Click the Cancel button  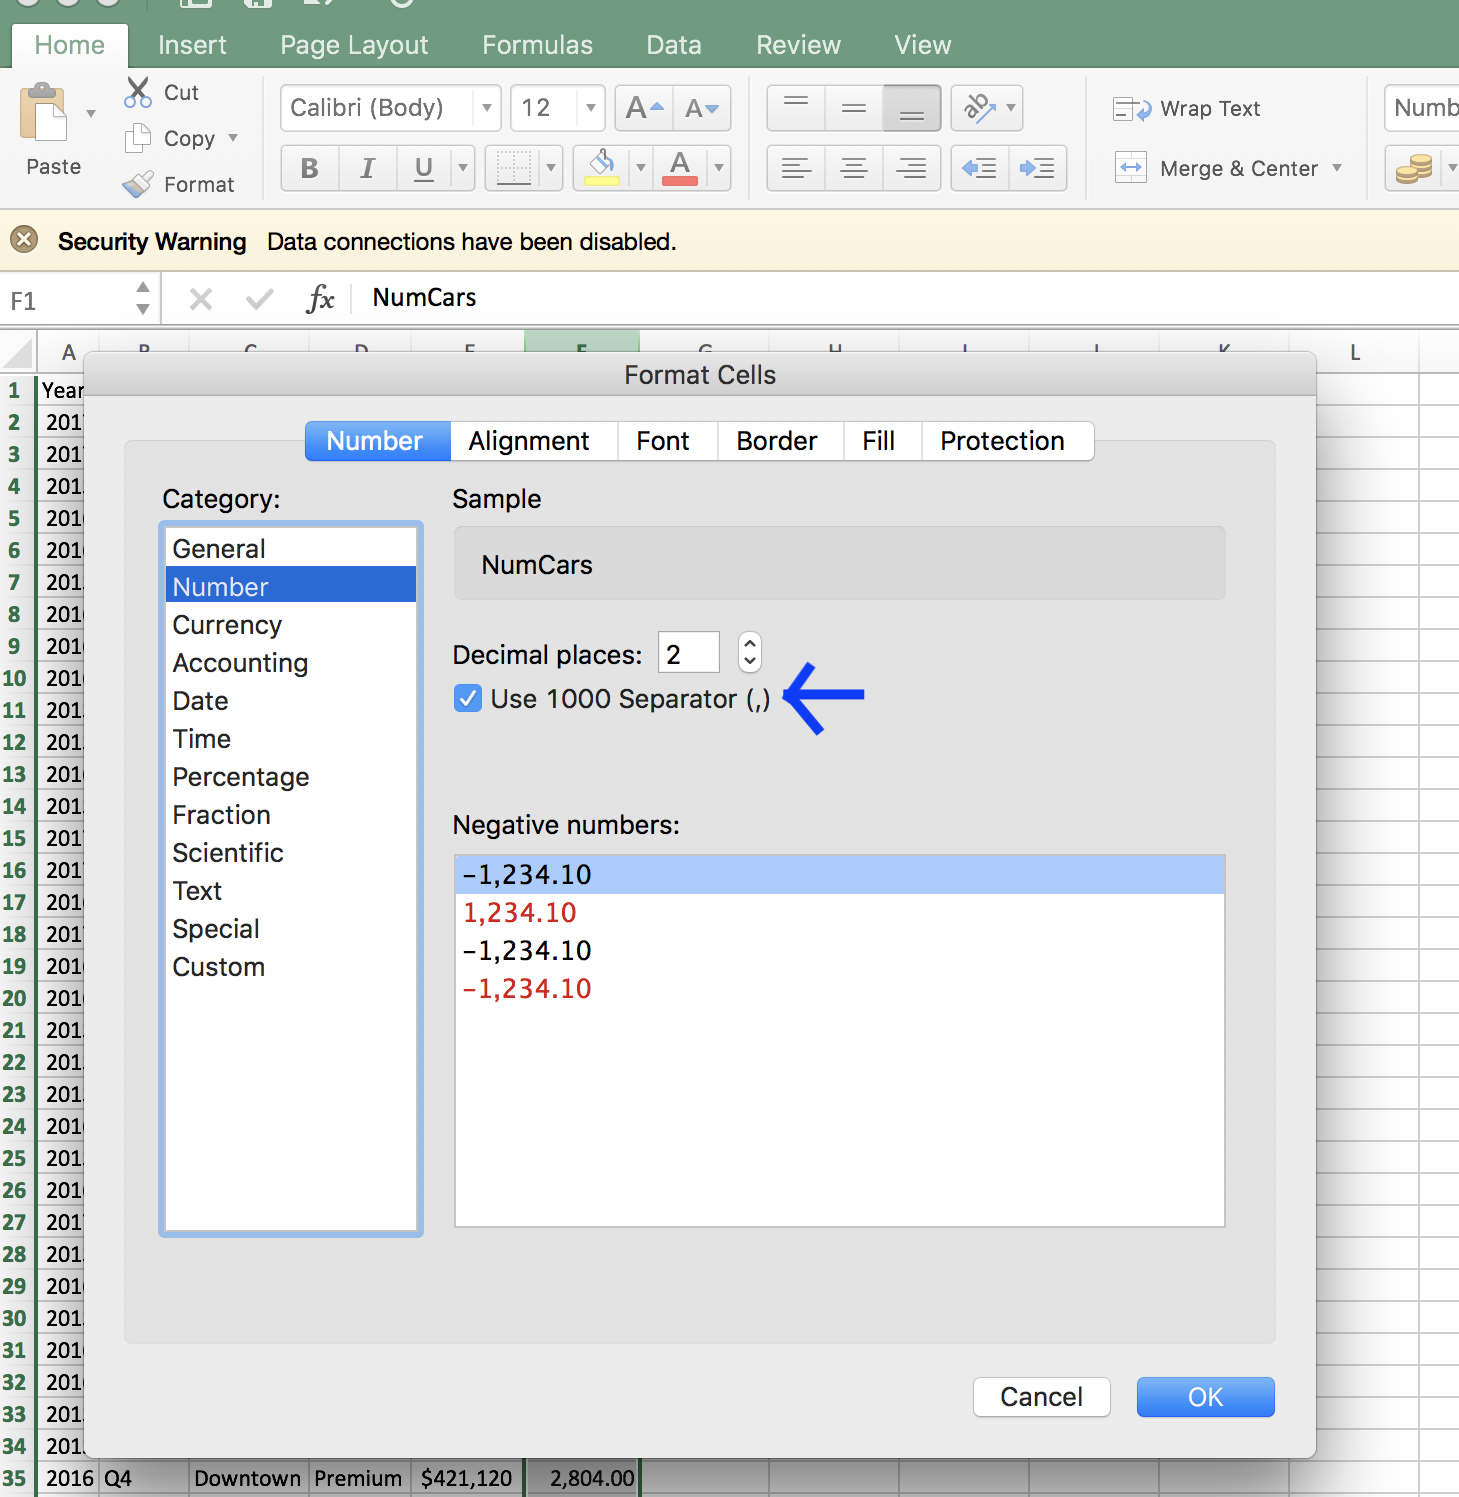[x=1040, y=1397]
